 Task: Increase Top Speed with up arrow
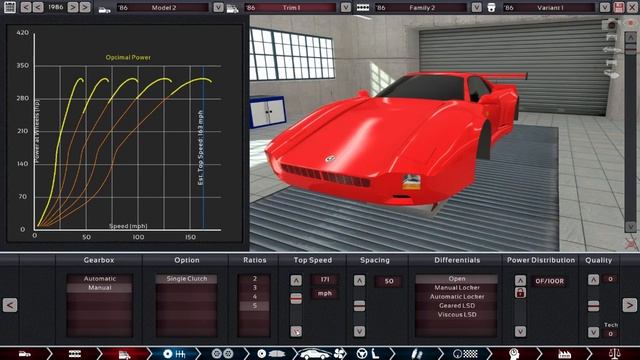click(296, 280)
